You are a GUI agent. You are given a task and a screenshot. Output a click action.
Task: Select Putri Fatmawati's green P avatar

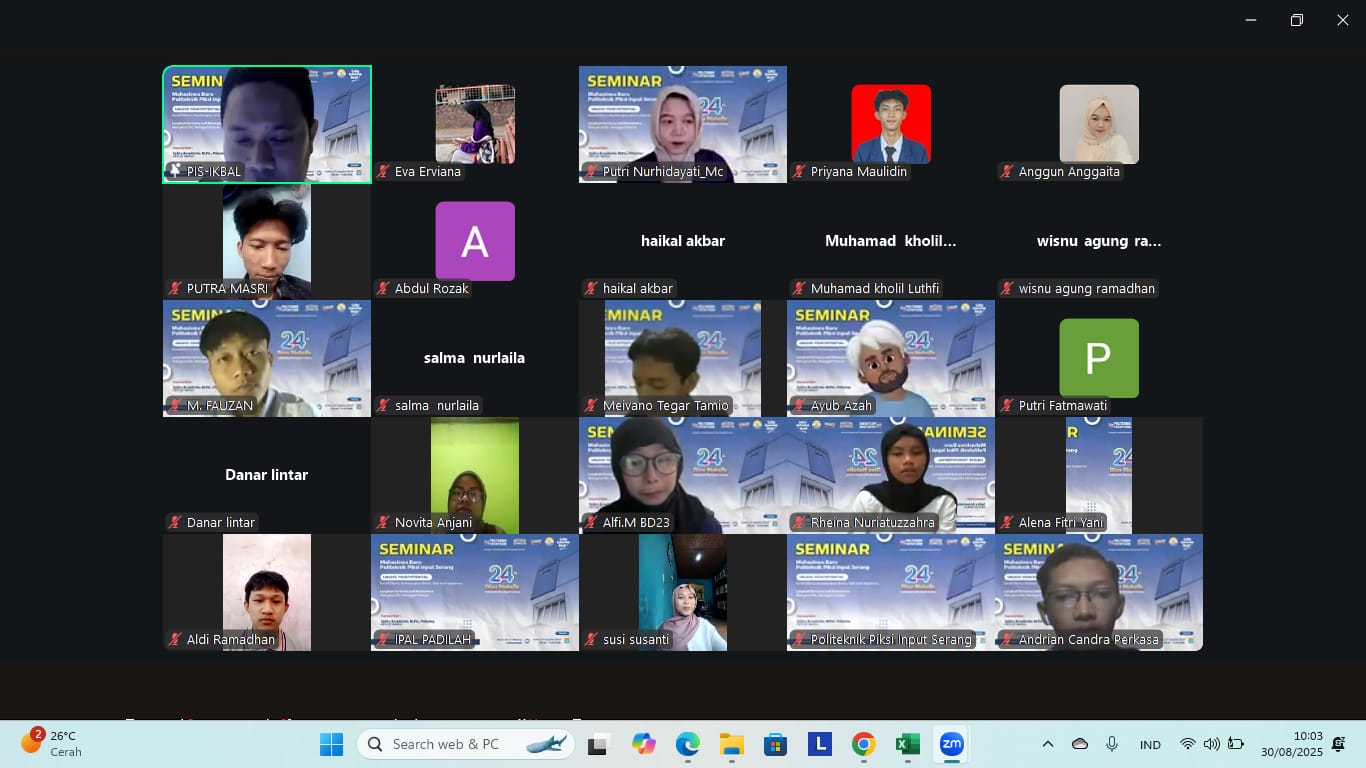pos(1099,358)
